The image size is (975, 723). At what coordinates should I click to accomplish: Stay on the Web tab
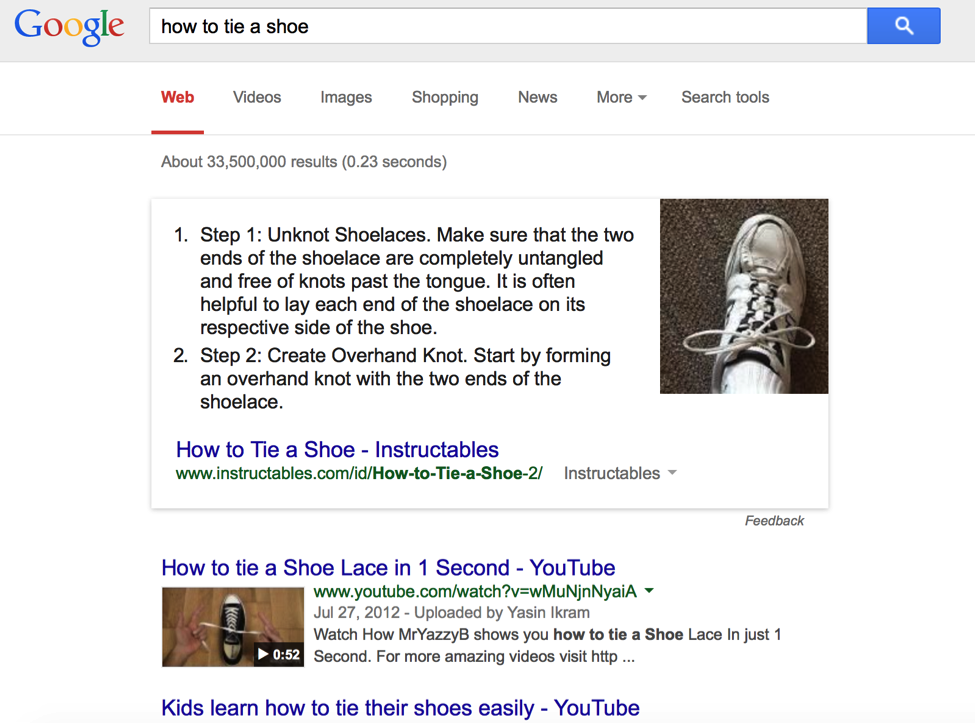(177, 97)
